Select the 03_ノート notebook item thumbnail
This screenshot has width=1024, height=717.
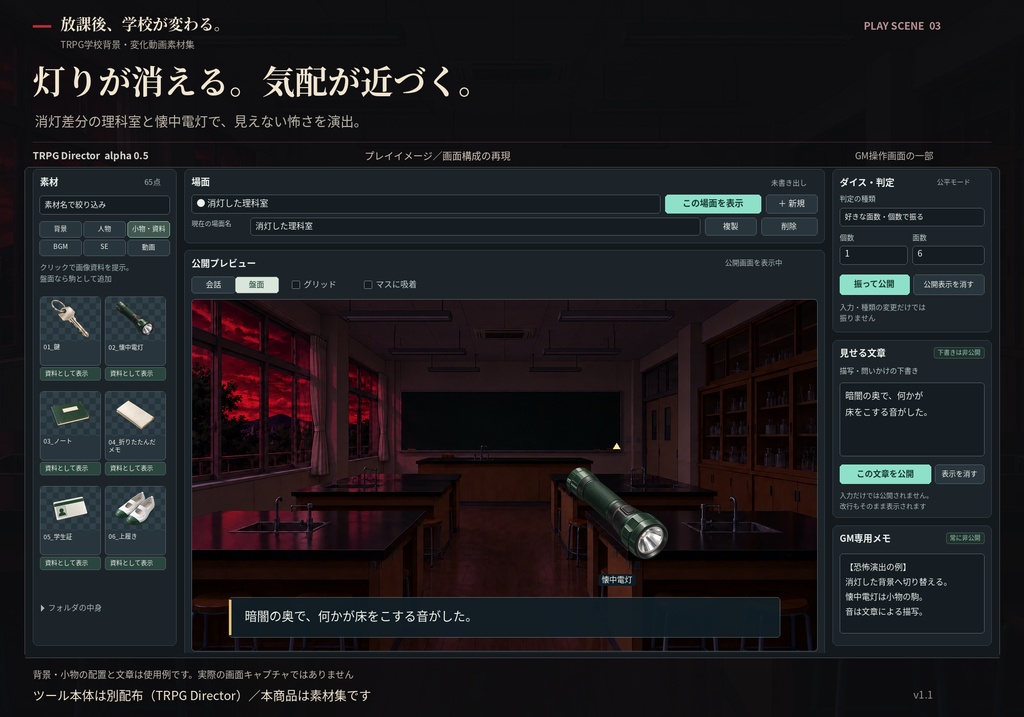coord(70,425)
